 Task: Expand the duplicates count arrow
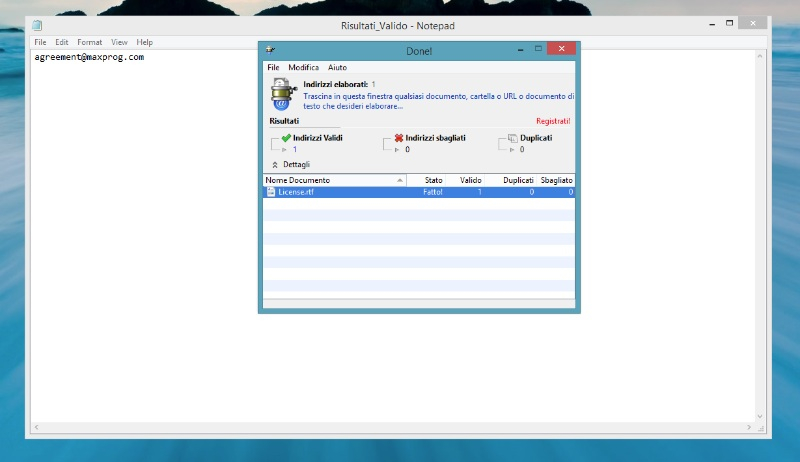(x=512, y=150)
